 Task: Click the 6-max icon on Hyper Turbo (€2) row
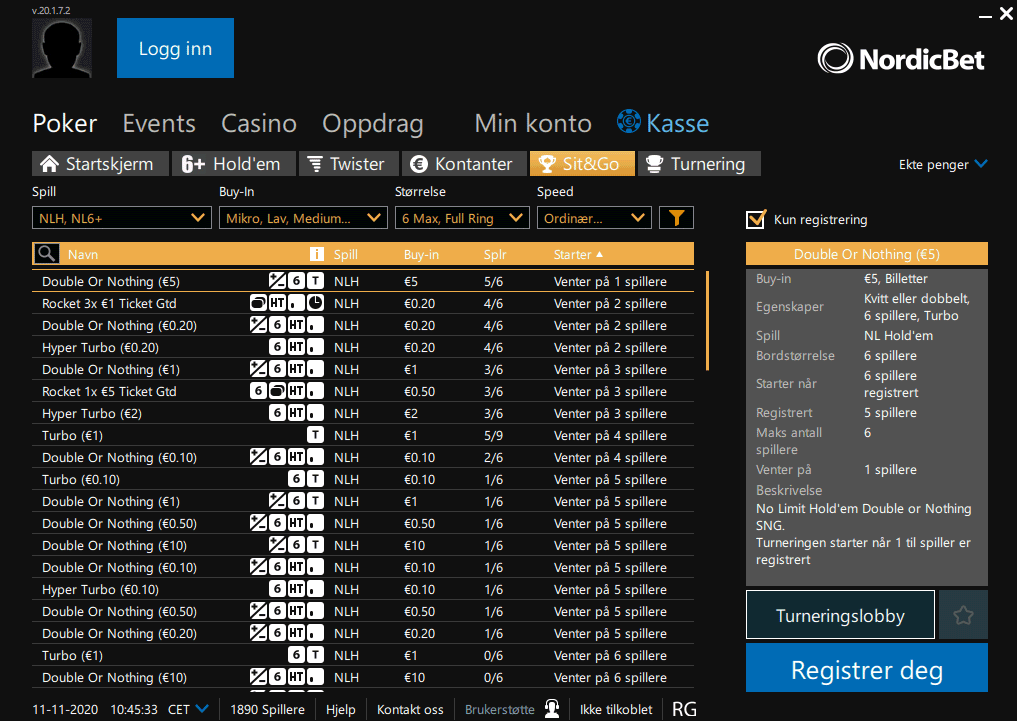[x=277, y=413]
